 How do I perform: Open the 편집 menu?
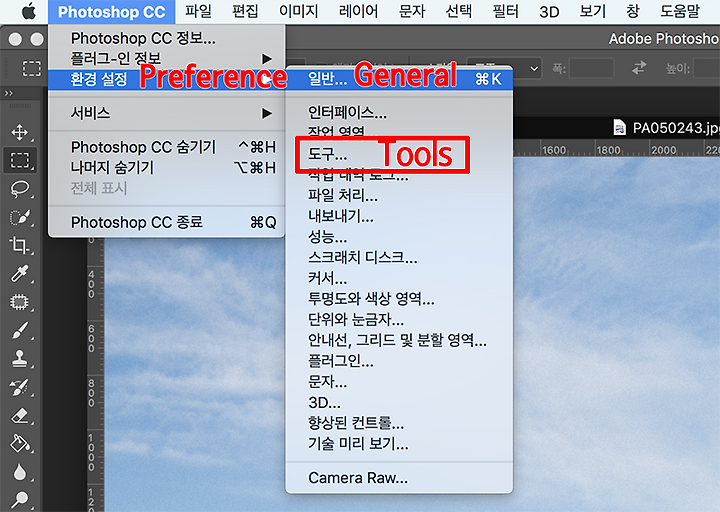pyautogui.click(x=245, y=12)
